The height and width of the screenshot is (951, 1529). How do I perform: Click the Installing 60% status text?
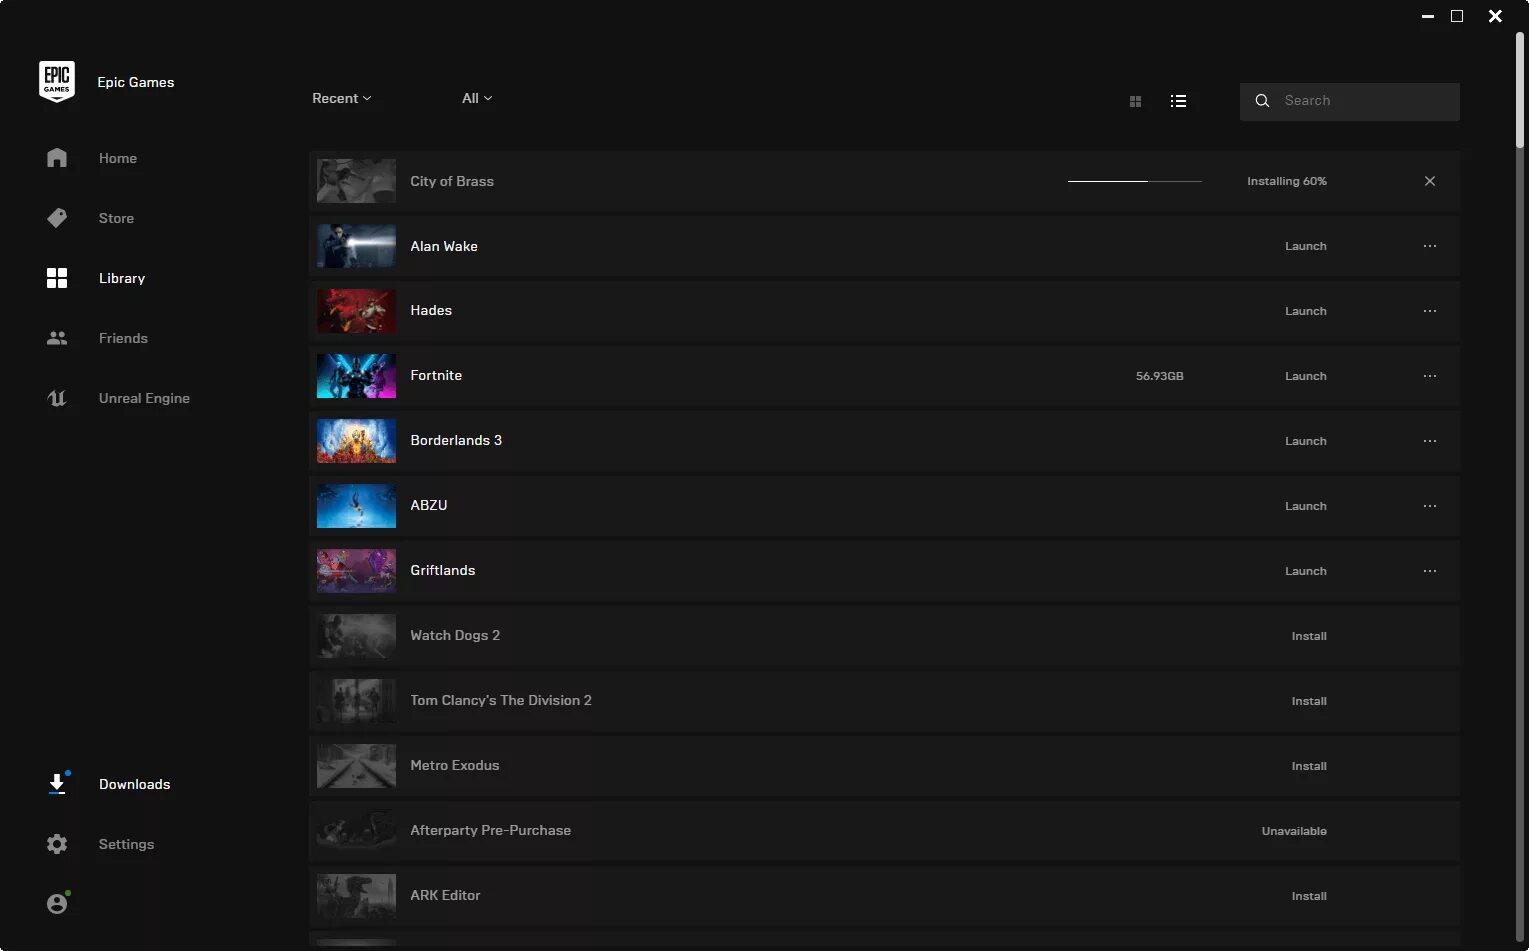1286,181
